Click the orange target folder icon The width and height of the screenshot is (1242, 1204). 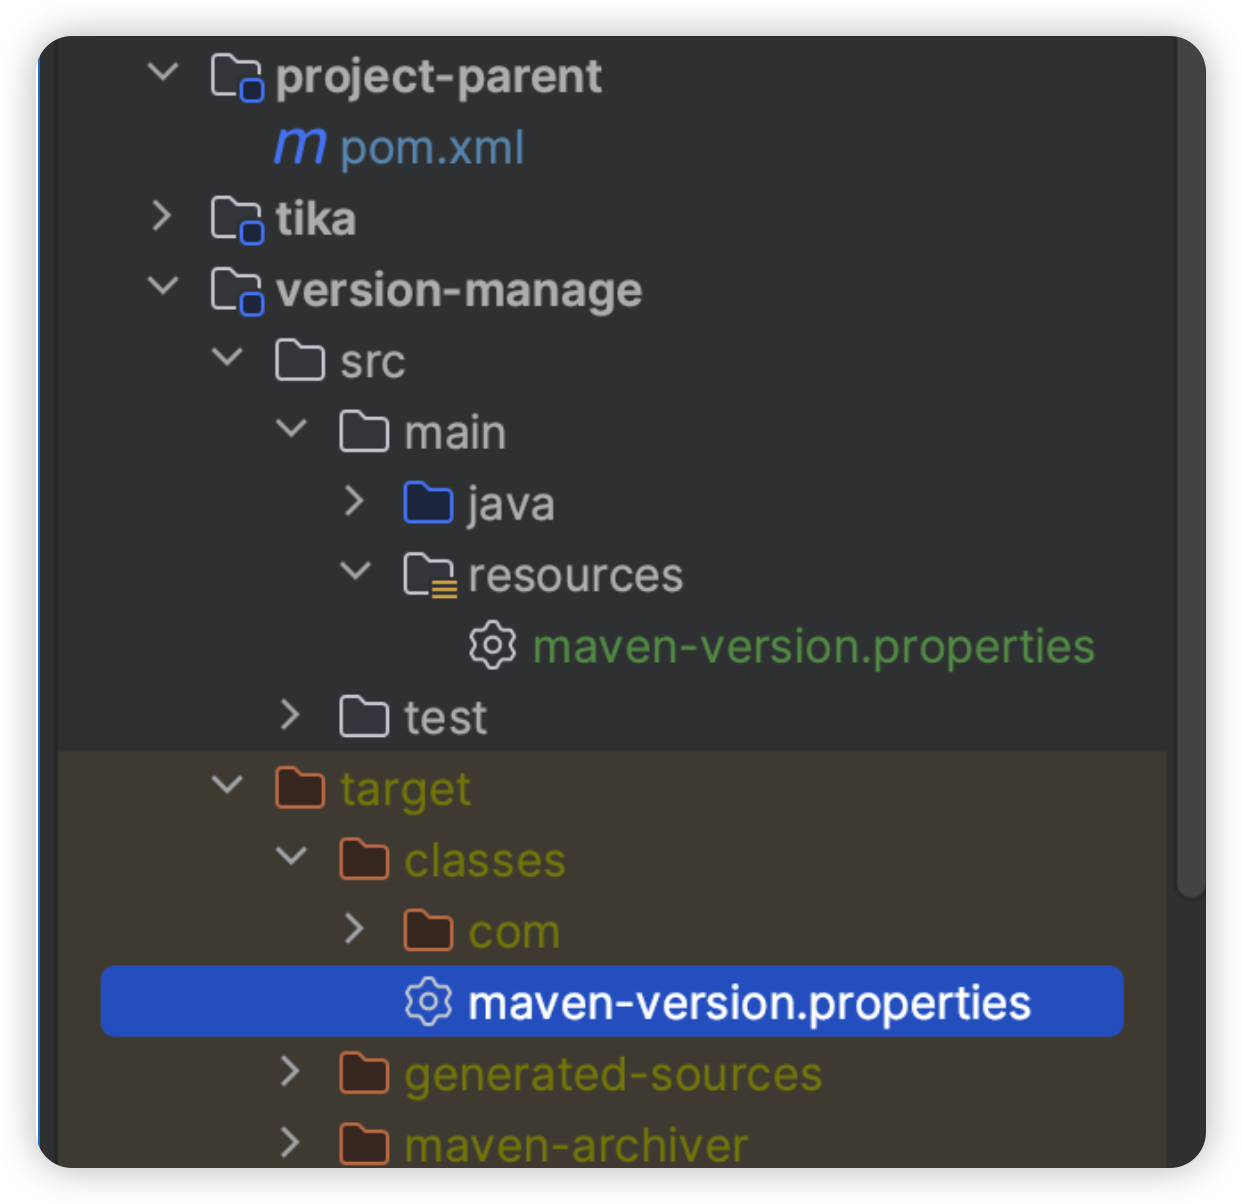coord(300,788)
